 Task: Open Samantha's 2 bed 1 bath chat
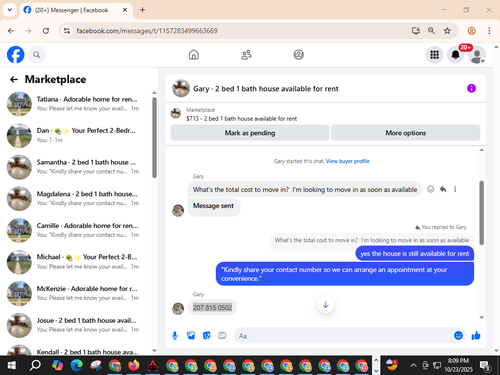click(79, 167)
